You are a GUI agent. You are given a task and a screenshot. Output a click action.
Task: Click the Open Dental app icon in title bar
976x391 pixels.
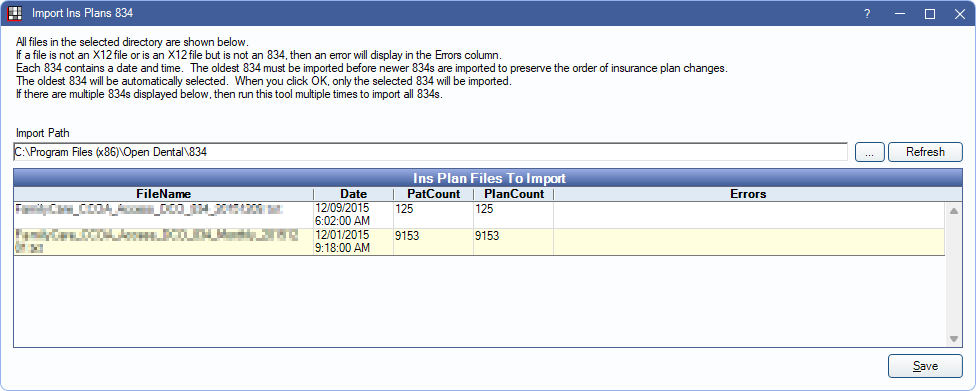[x=14, y=13]
